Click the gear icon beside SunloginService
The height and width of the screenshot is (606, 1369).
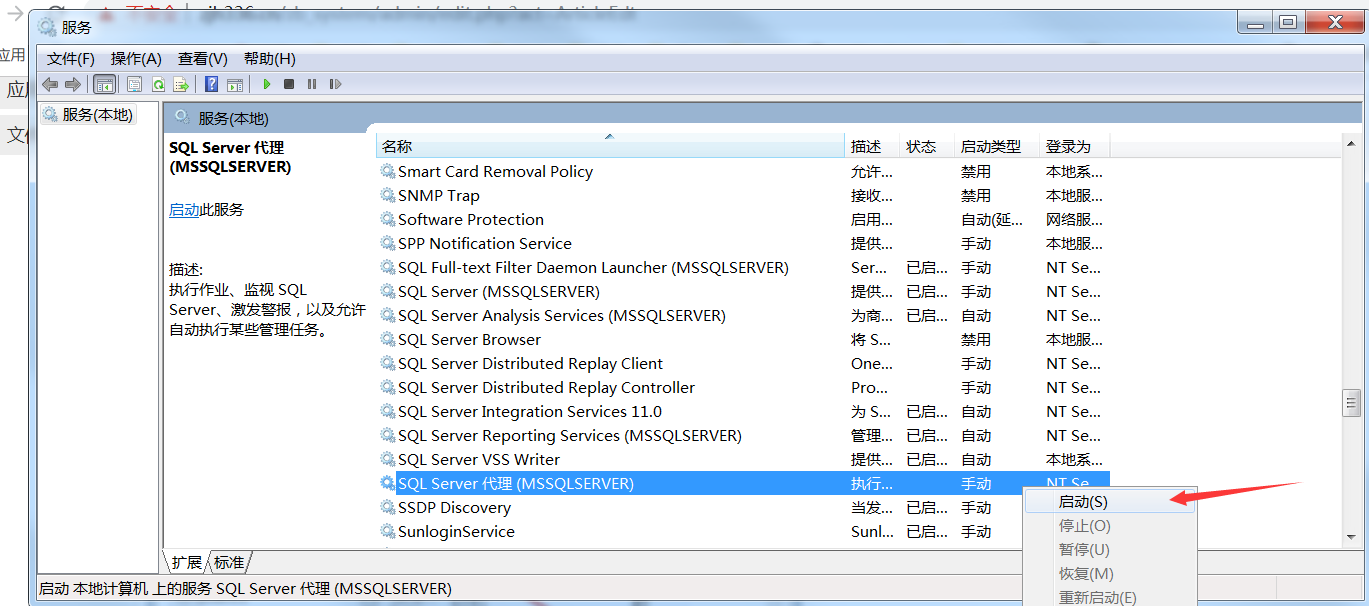388,532
